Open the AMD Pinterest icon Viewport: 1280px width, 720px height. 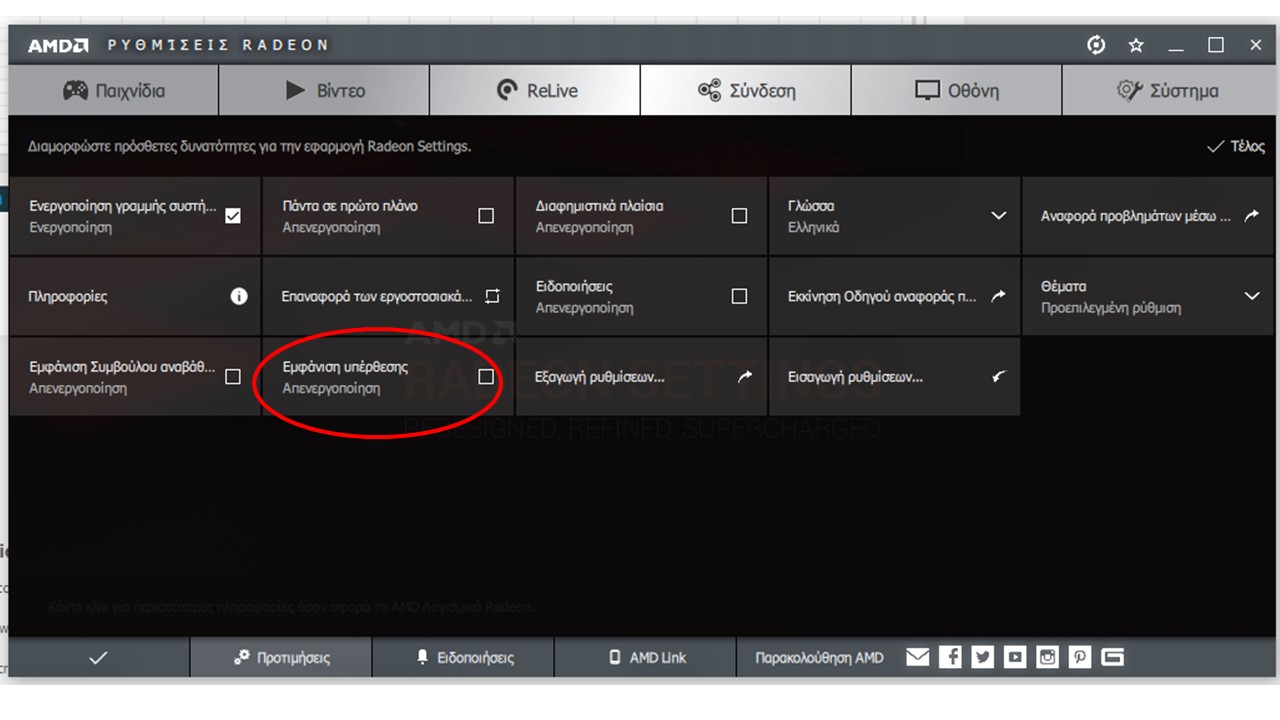(1079, 657)
